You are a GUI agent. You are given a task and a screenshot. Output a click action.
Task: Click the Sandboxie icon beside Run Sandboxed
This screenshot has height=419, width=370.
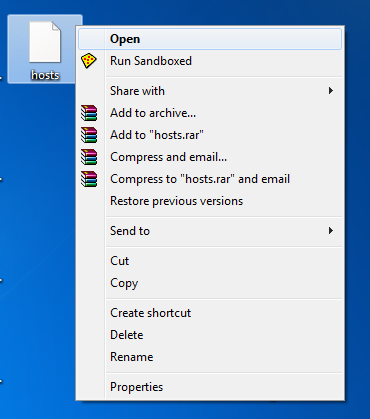[x=89, y=61]
